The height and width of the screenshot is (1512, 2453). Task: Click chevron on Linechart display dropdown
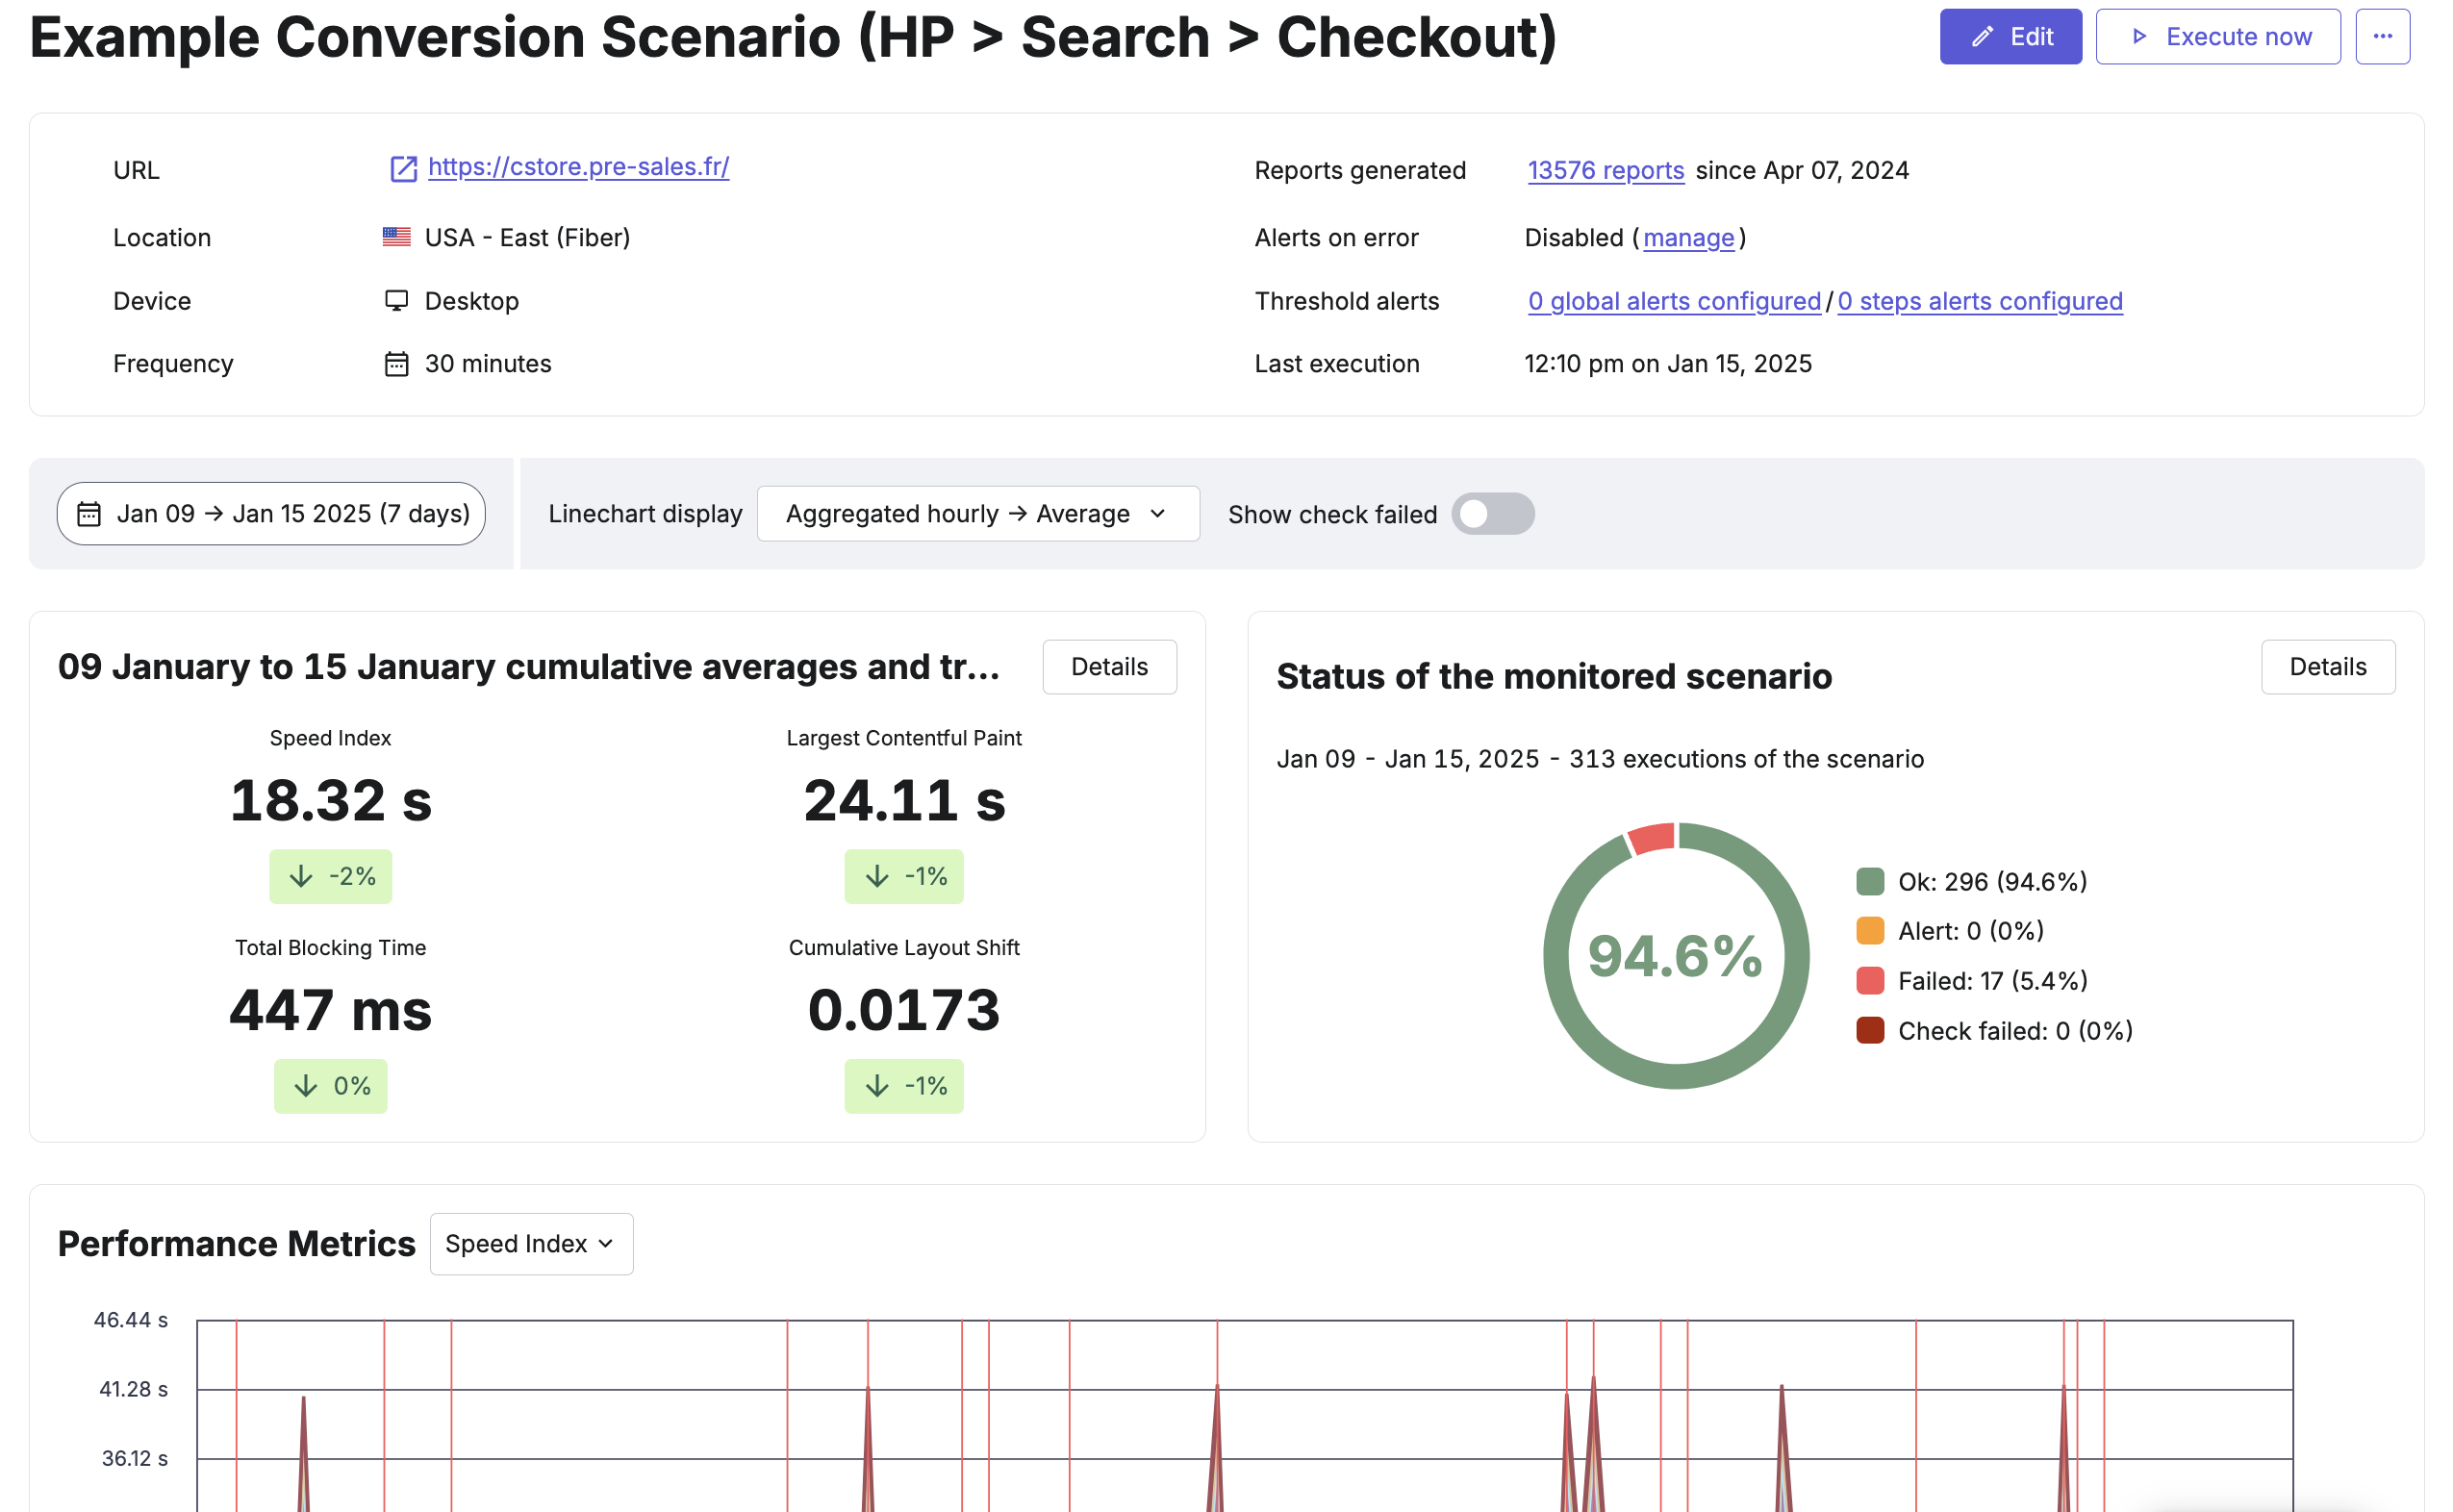[1158, 514]
